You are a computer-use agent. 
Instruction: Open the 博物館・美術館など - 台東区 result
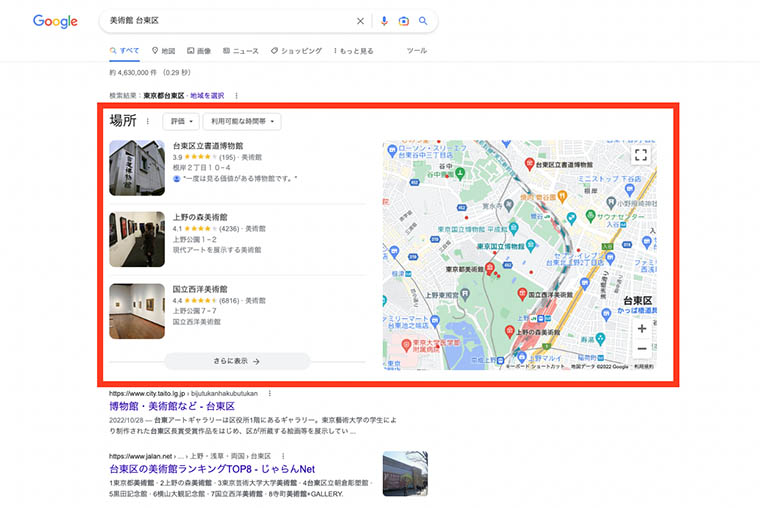click(x=172, y=406)
